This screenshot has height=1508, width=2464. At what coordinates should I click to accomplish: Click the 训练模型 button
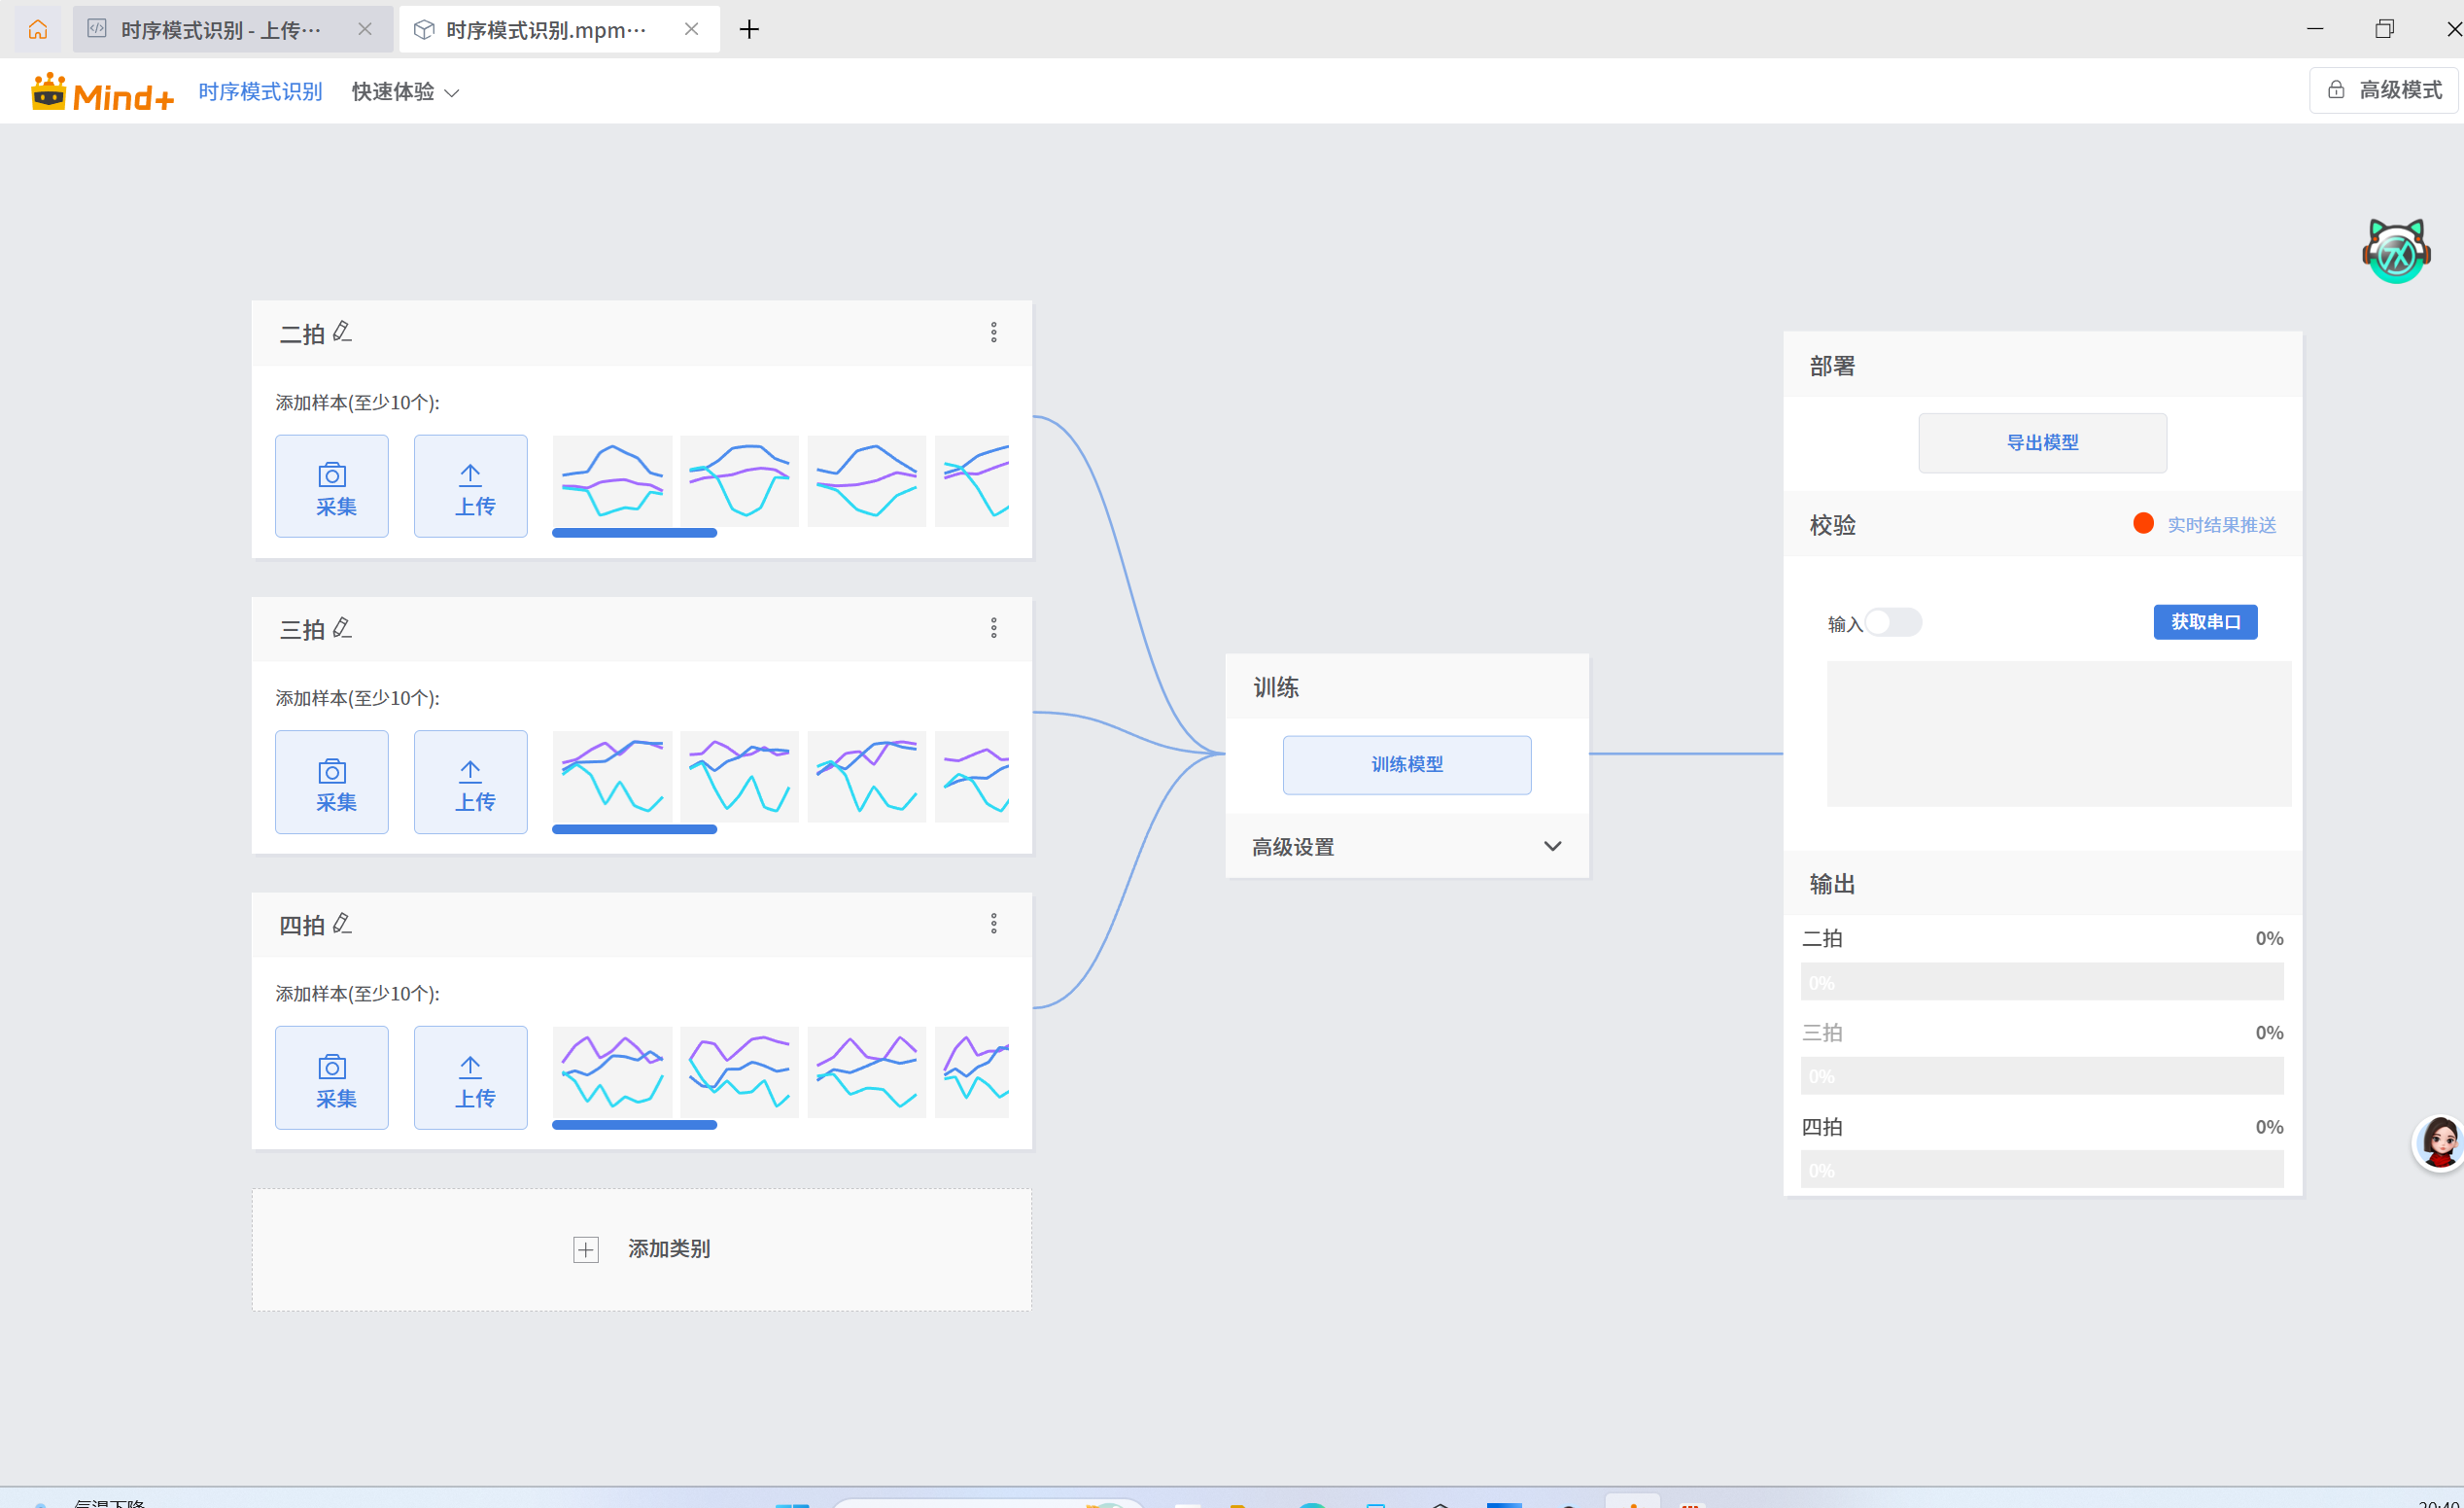click(1406, 764)
